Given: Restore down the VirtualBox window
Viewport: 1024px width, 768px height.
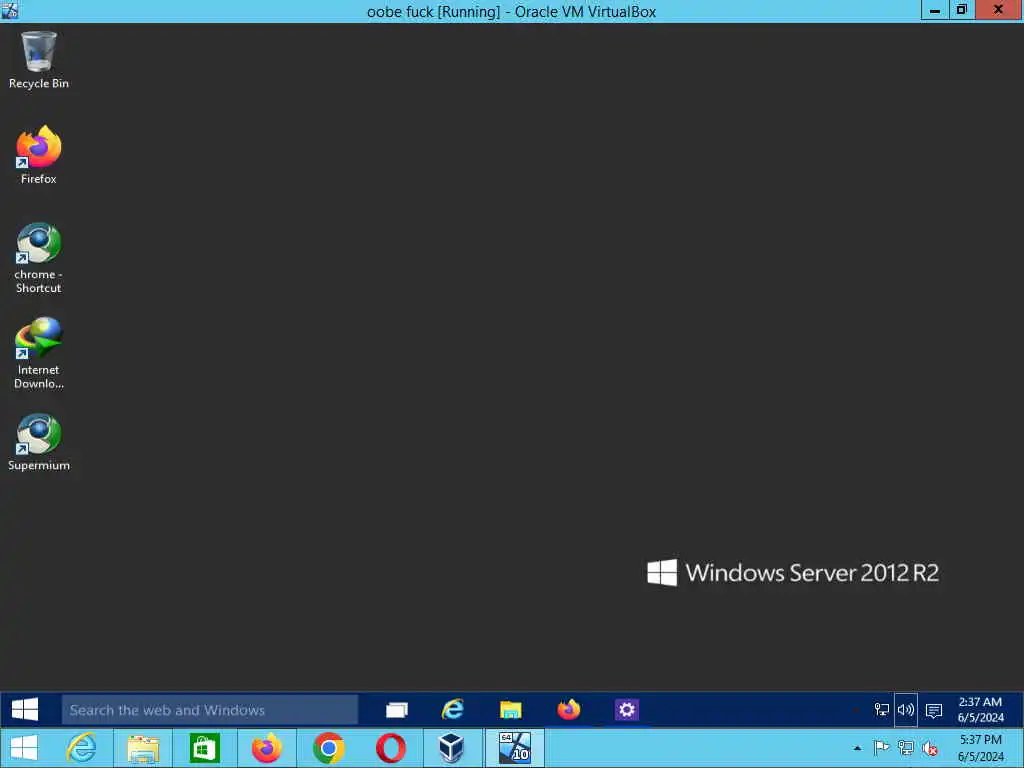Looking at the screenshot, I should [961, 10].
